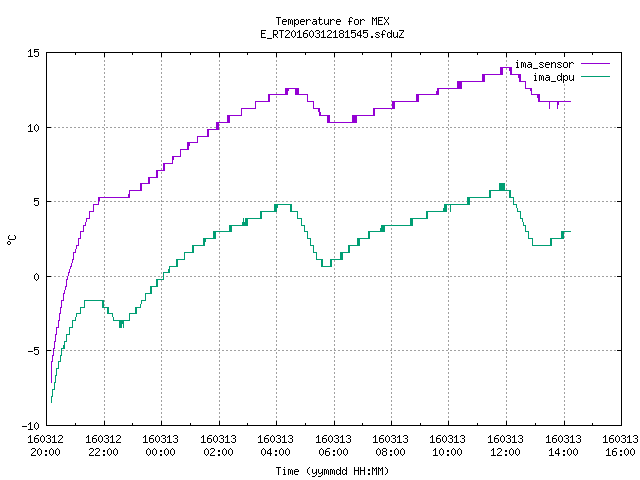Click the x-axis tick 160313 04:00
The image size is (640, 480).
click(x=276, y=445)
